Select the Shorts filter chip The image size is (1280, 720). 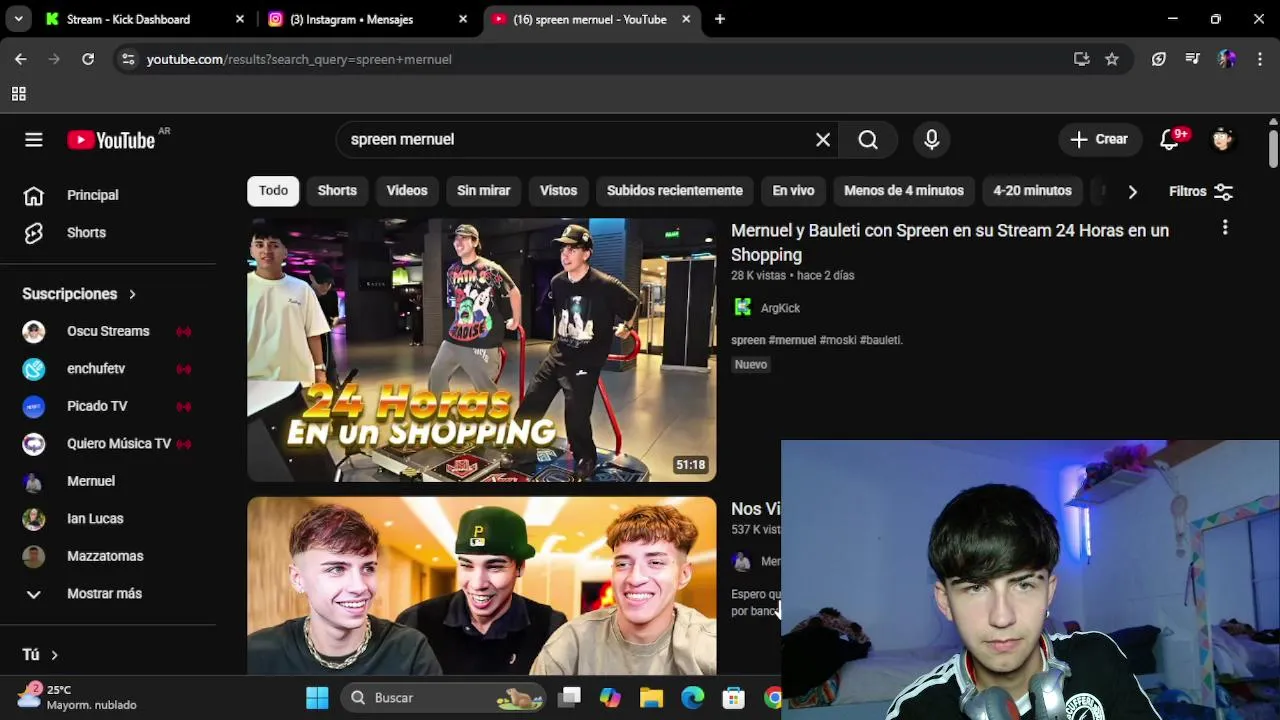[337, 191]
